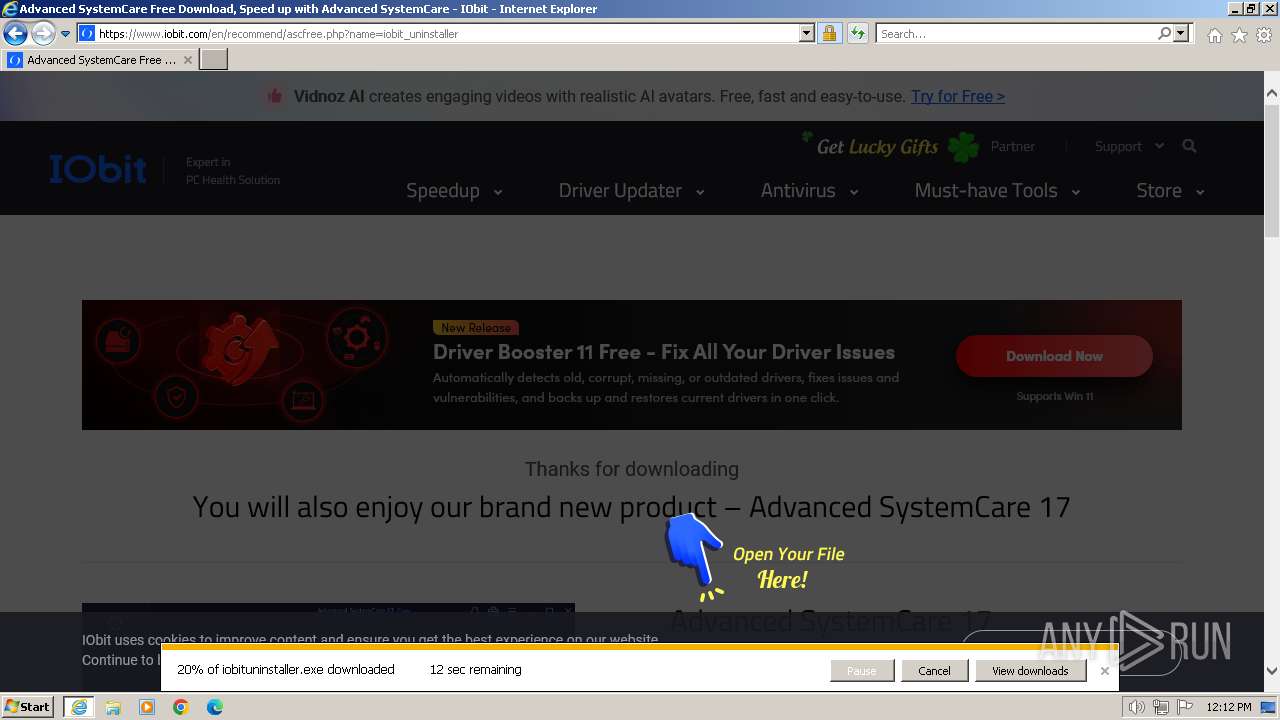Click the 12:12 PM clock
Viewport: 1280px width, 720px height.
(1229, 707)
